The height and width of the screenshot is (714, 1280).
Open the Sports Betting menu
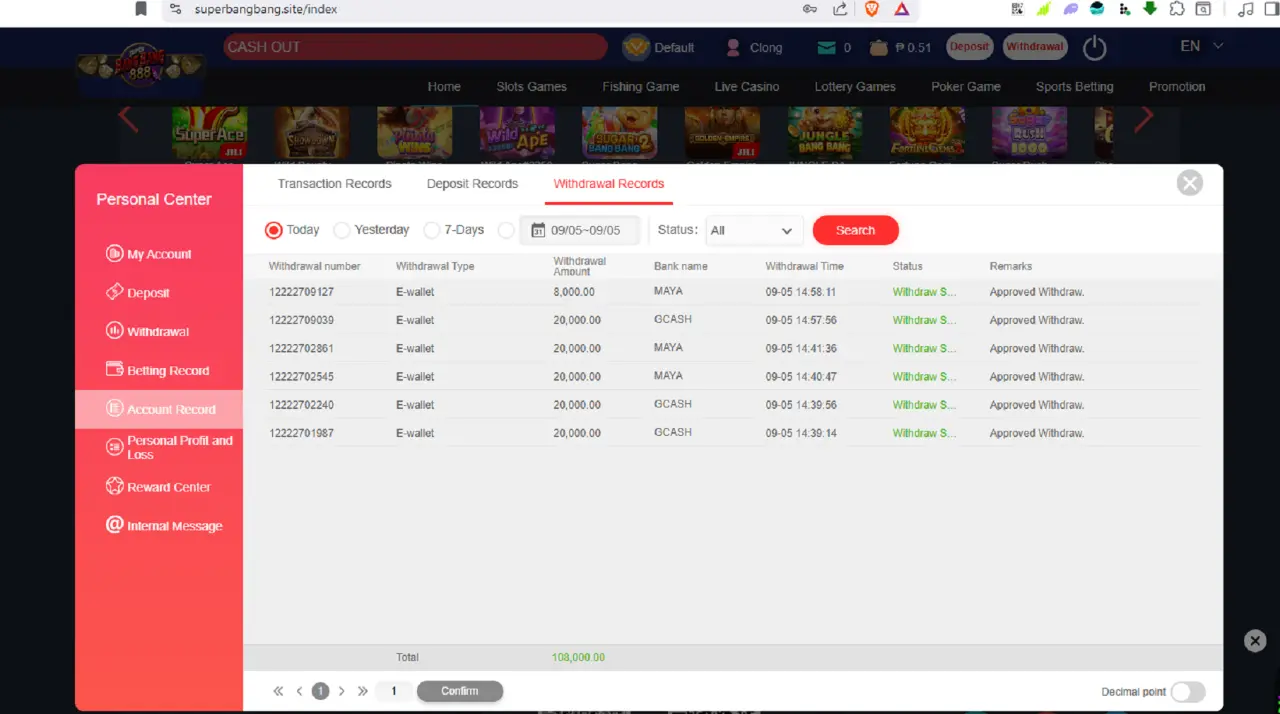(1075, 86)
